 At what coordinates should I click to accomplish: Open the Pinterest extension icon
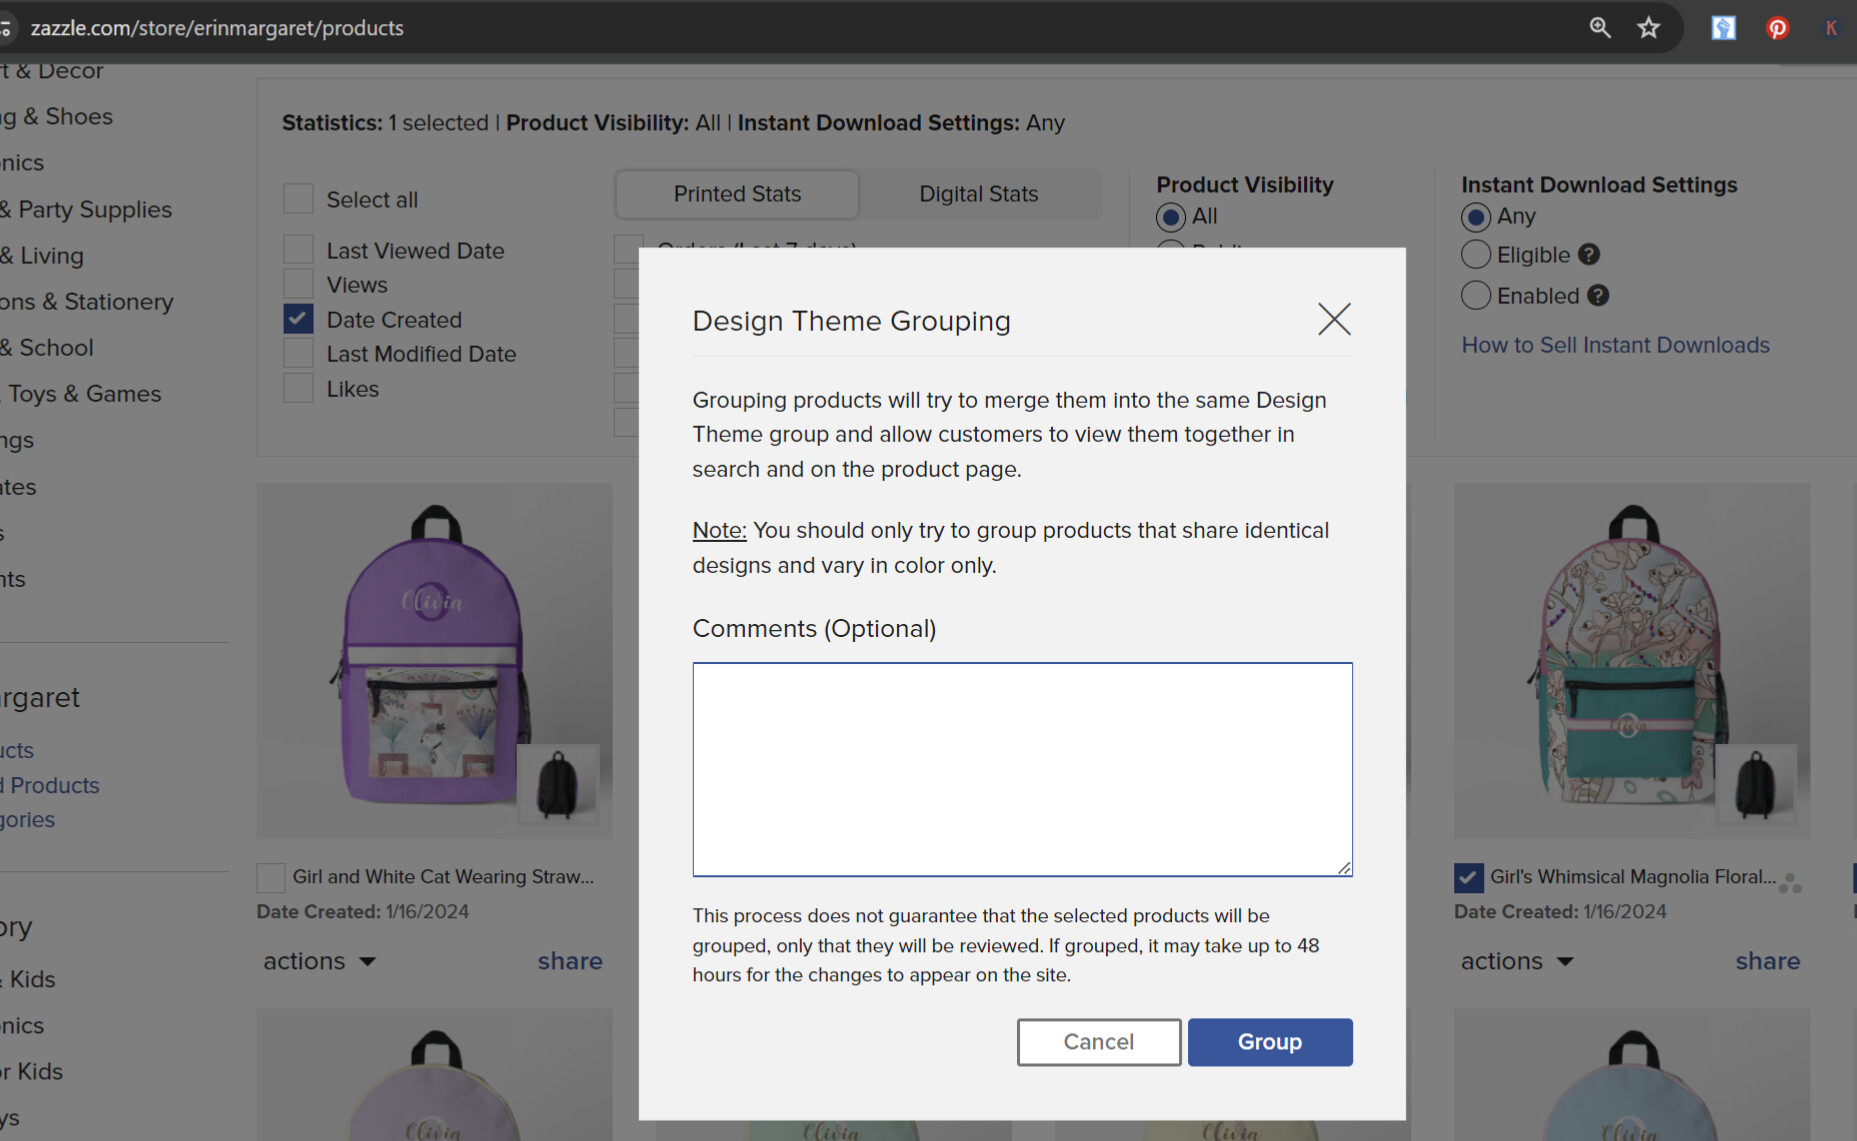point(1777,28)
